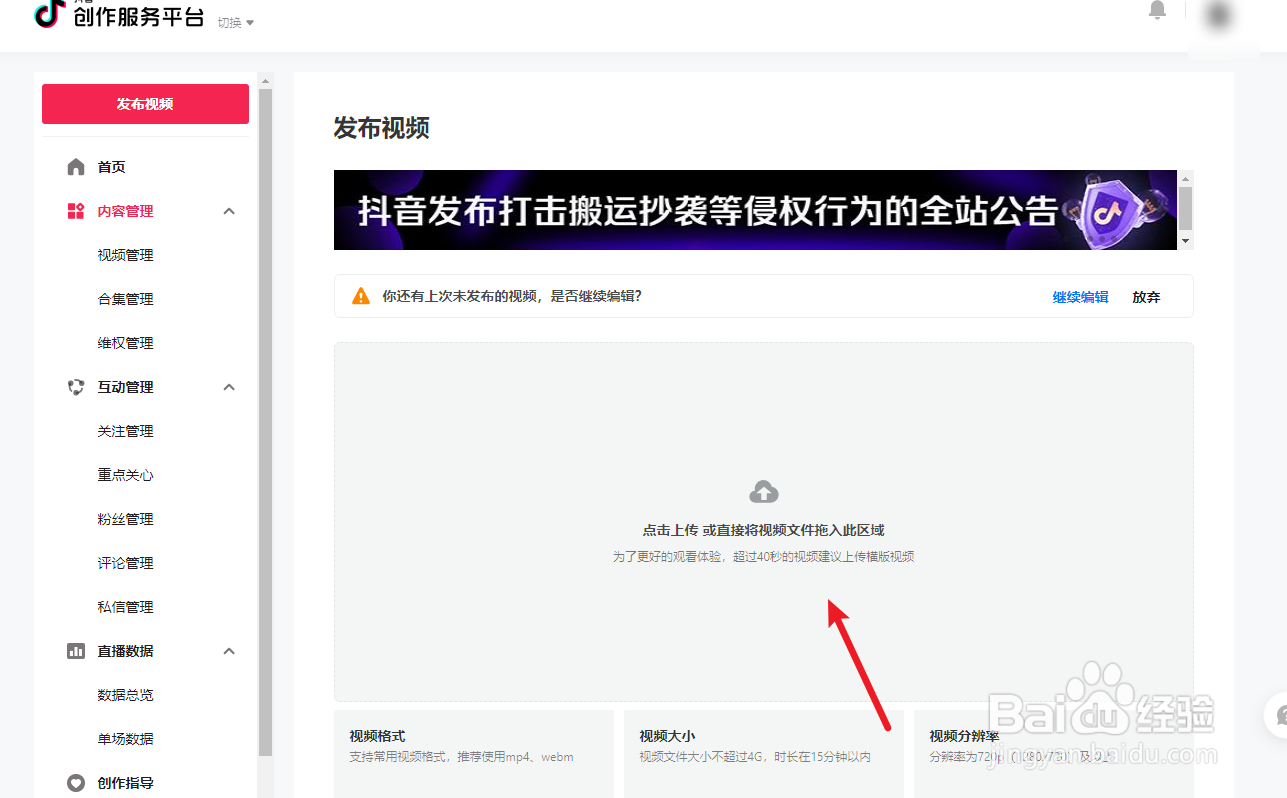Select the 创作指导 menu label
The height and width of the screenshot is (798, 1287).
point(126,783)
